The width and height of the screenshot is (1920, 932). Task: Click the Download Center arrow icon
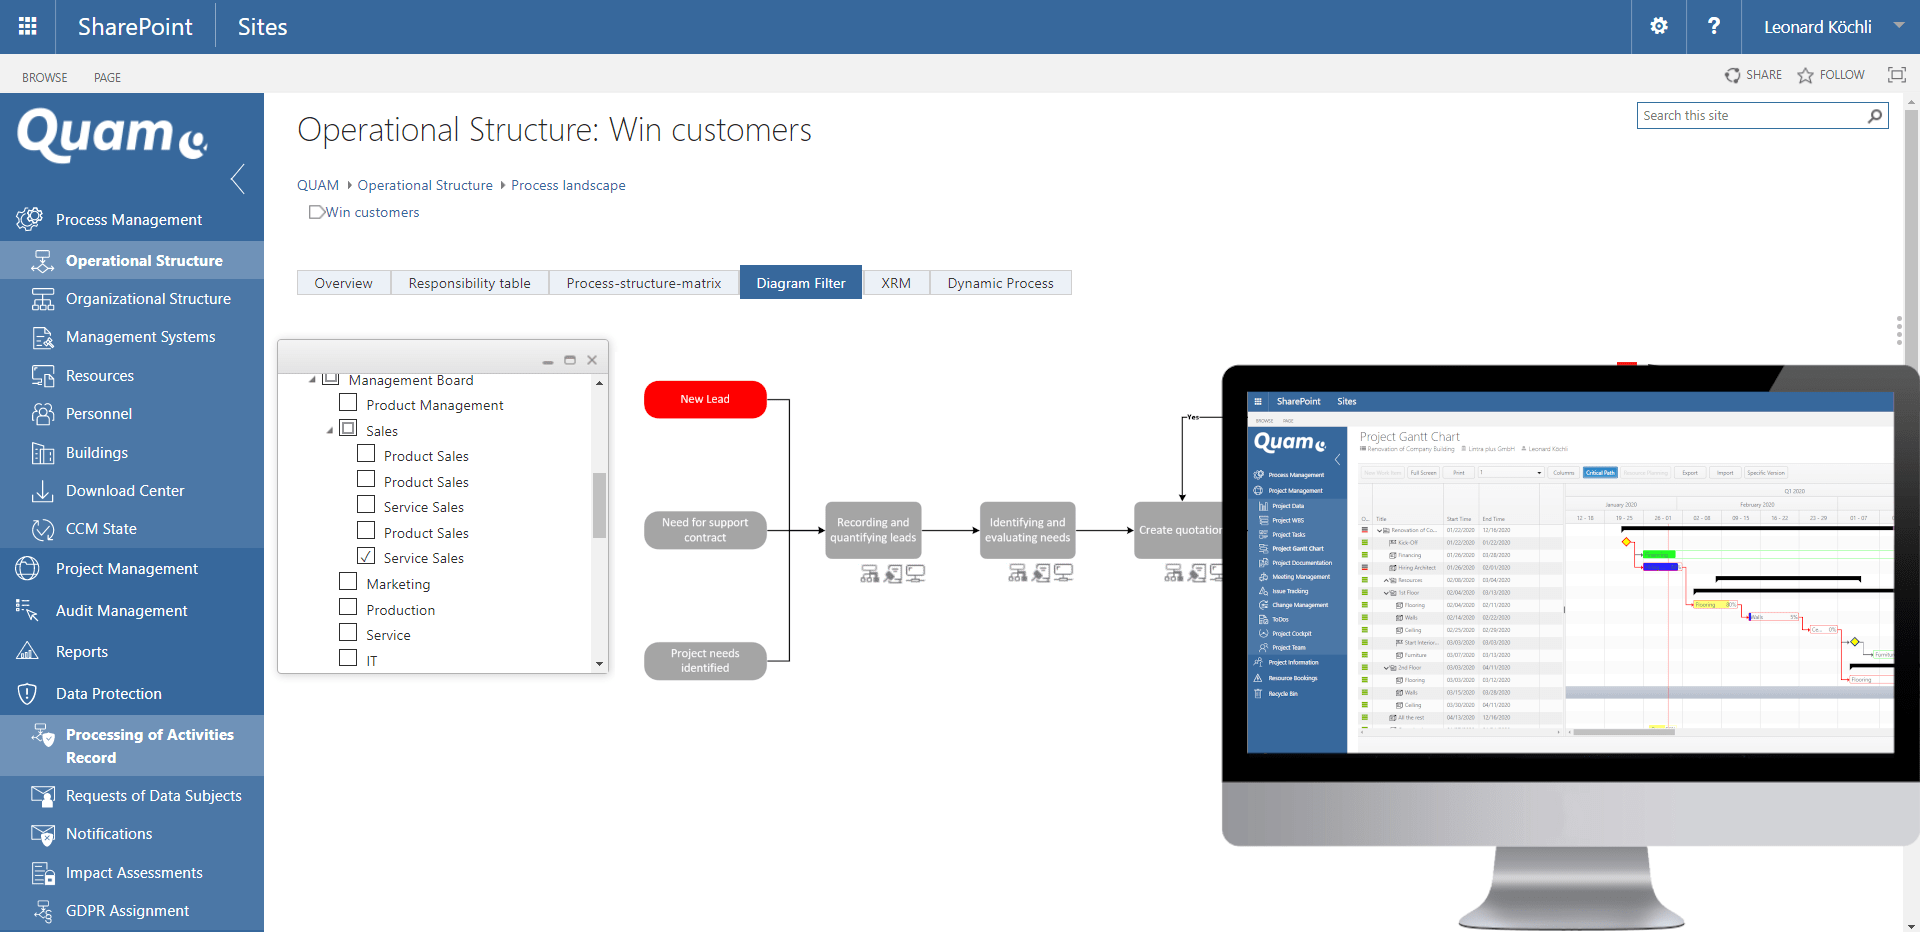click(x=42, y=491)
